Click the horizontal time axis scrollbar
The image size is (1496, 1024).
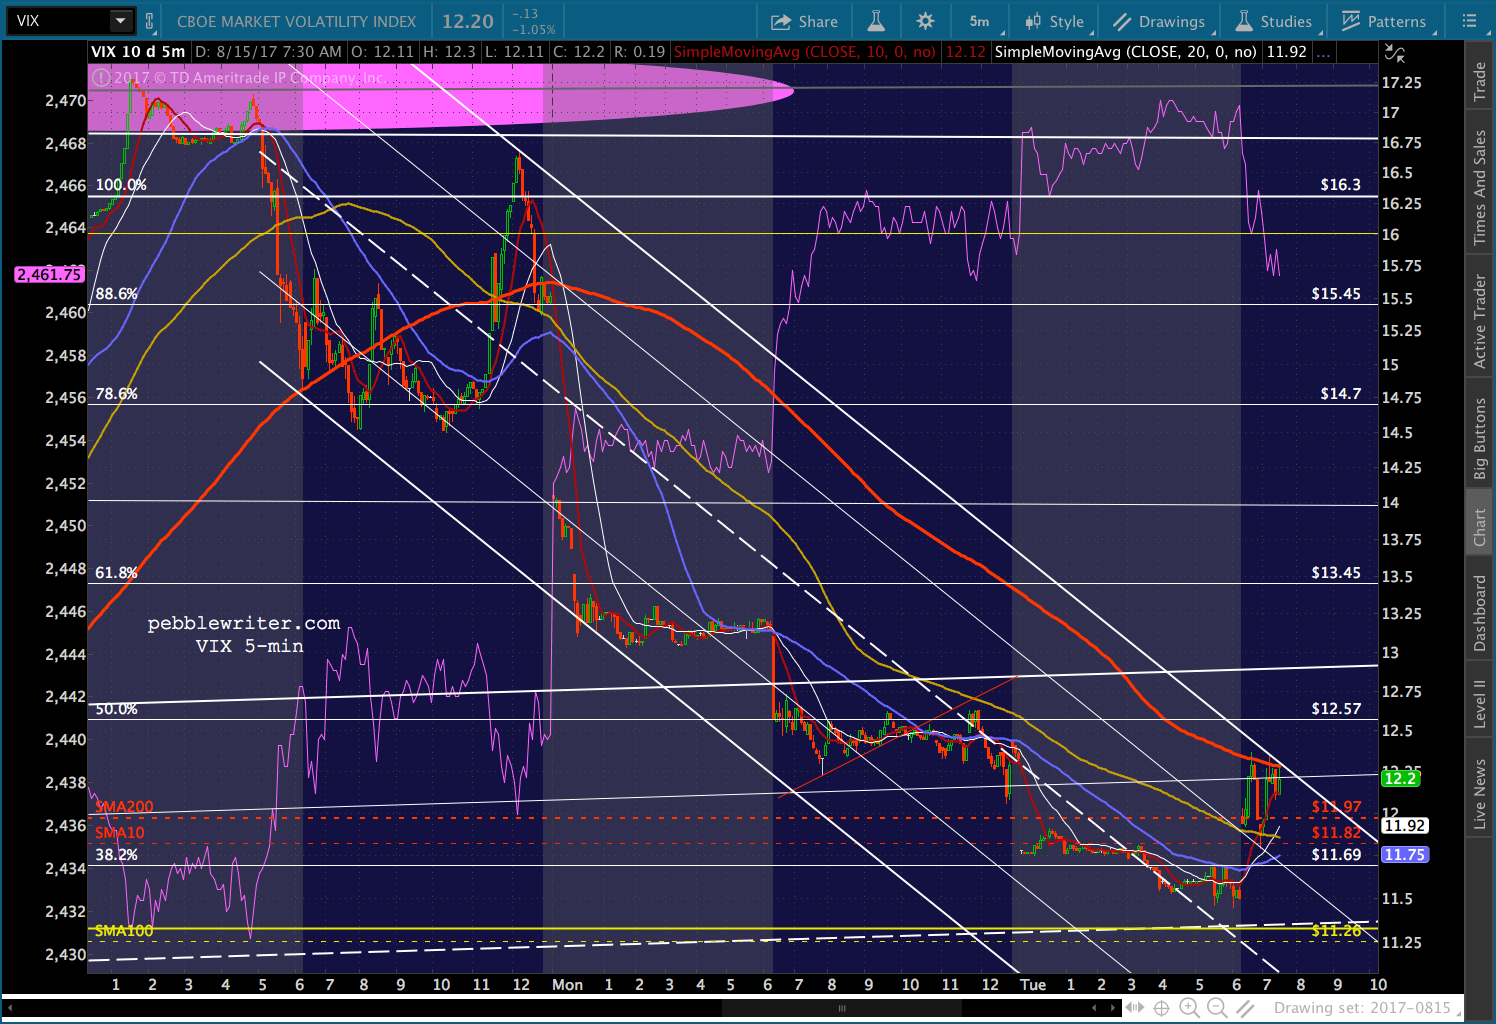click(841, 1008)
